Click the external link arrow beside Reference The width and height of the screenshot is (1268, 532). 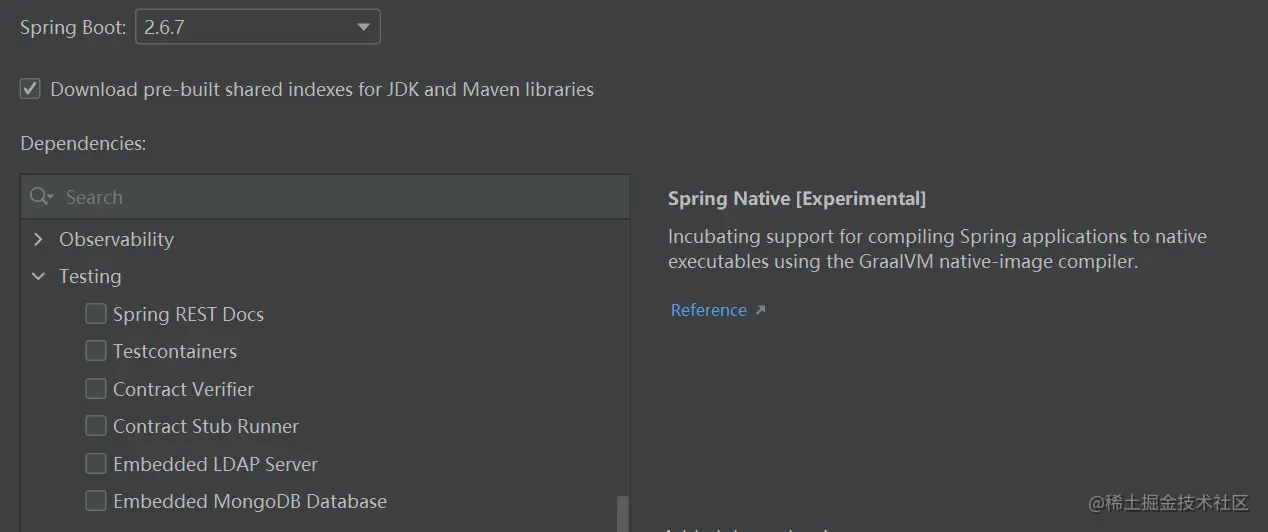760,311
